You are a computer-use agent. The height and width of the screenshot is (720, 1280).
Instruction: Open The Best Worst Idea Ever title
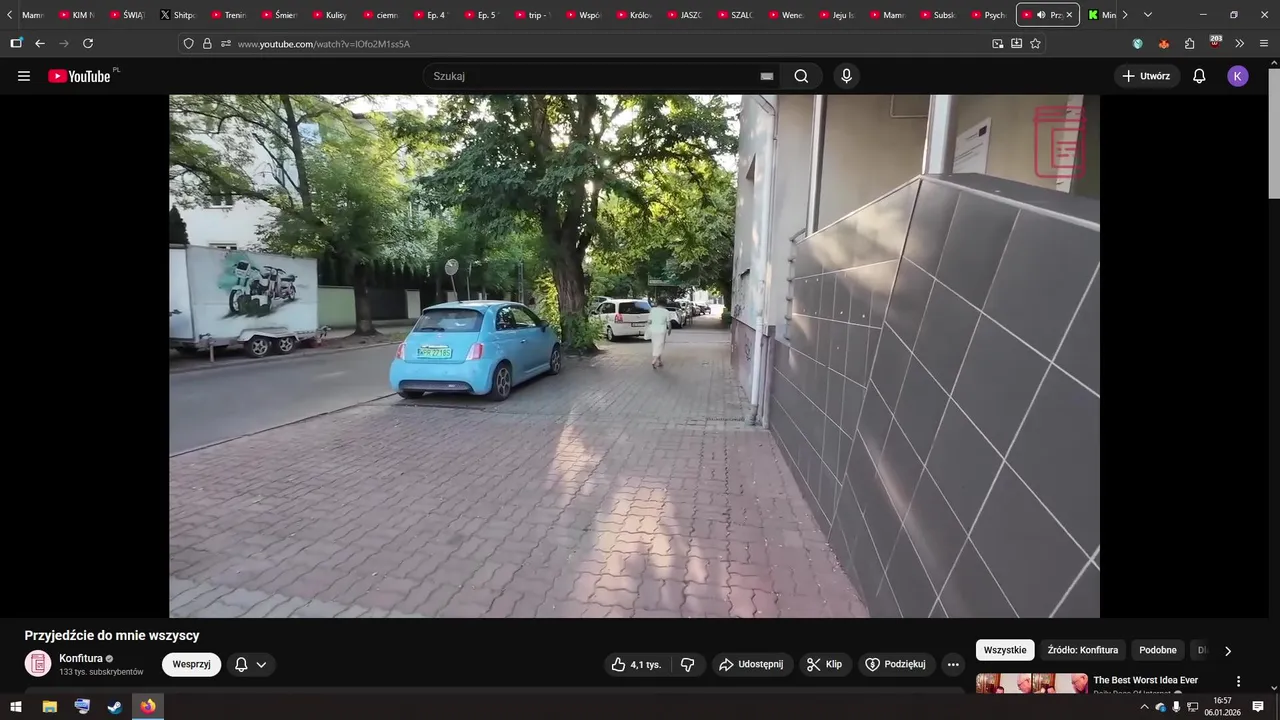pos(1146,680)
